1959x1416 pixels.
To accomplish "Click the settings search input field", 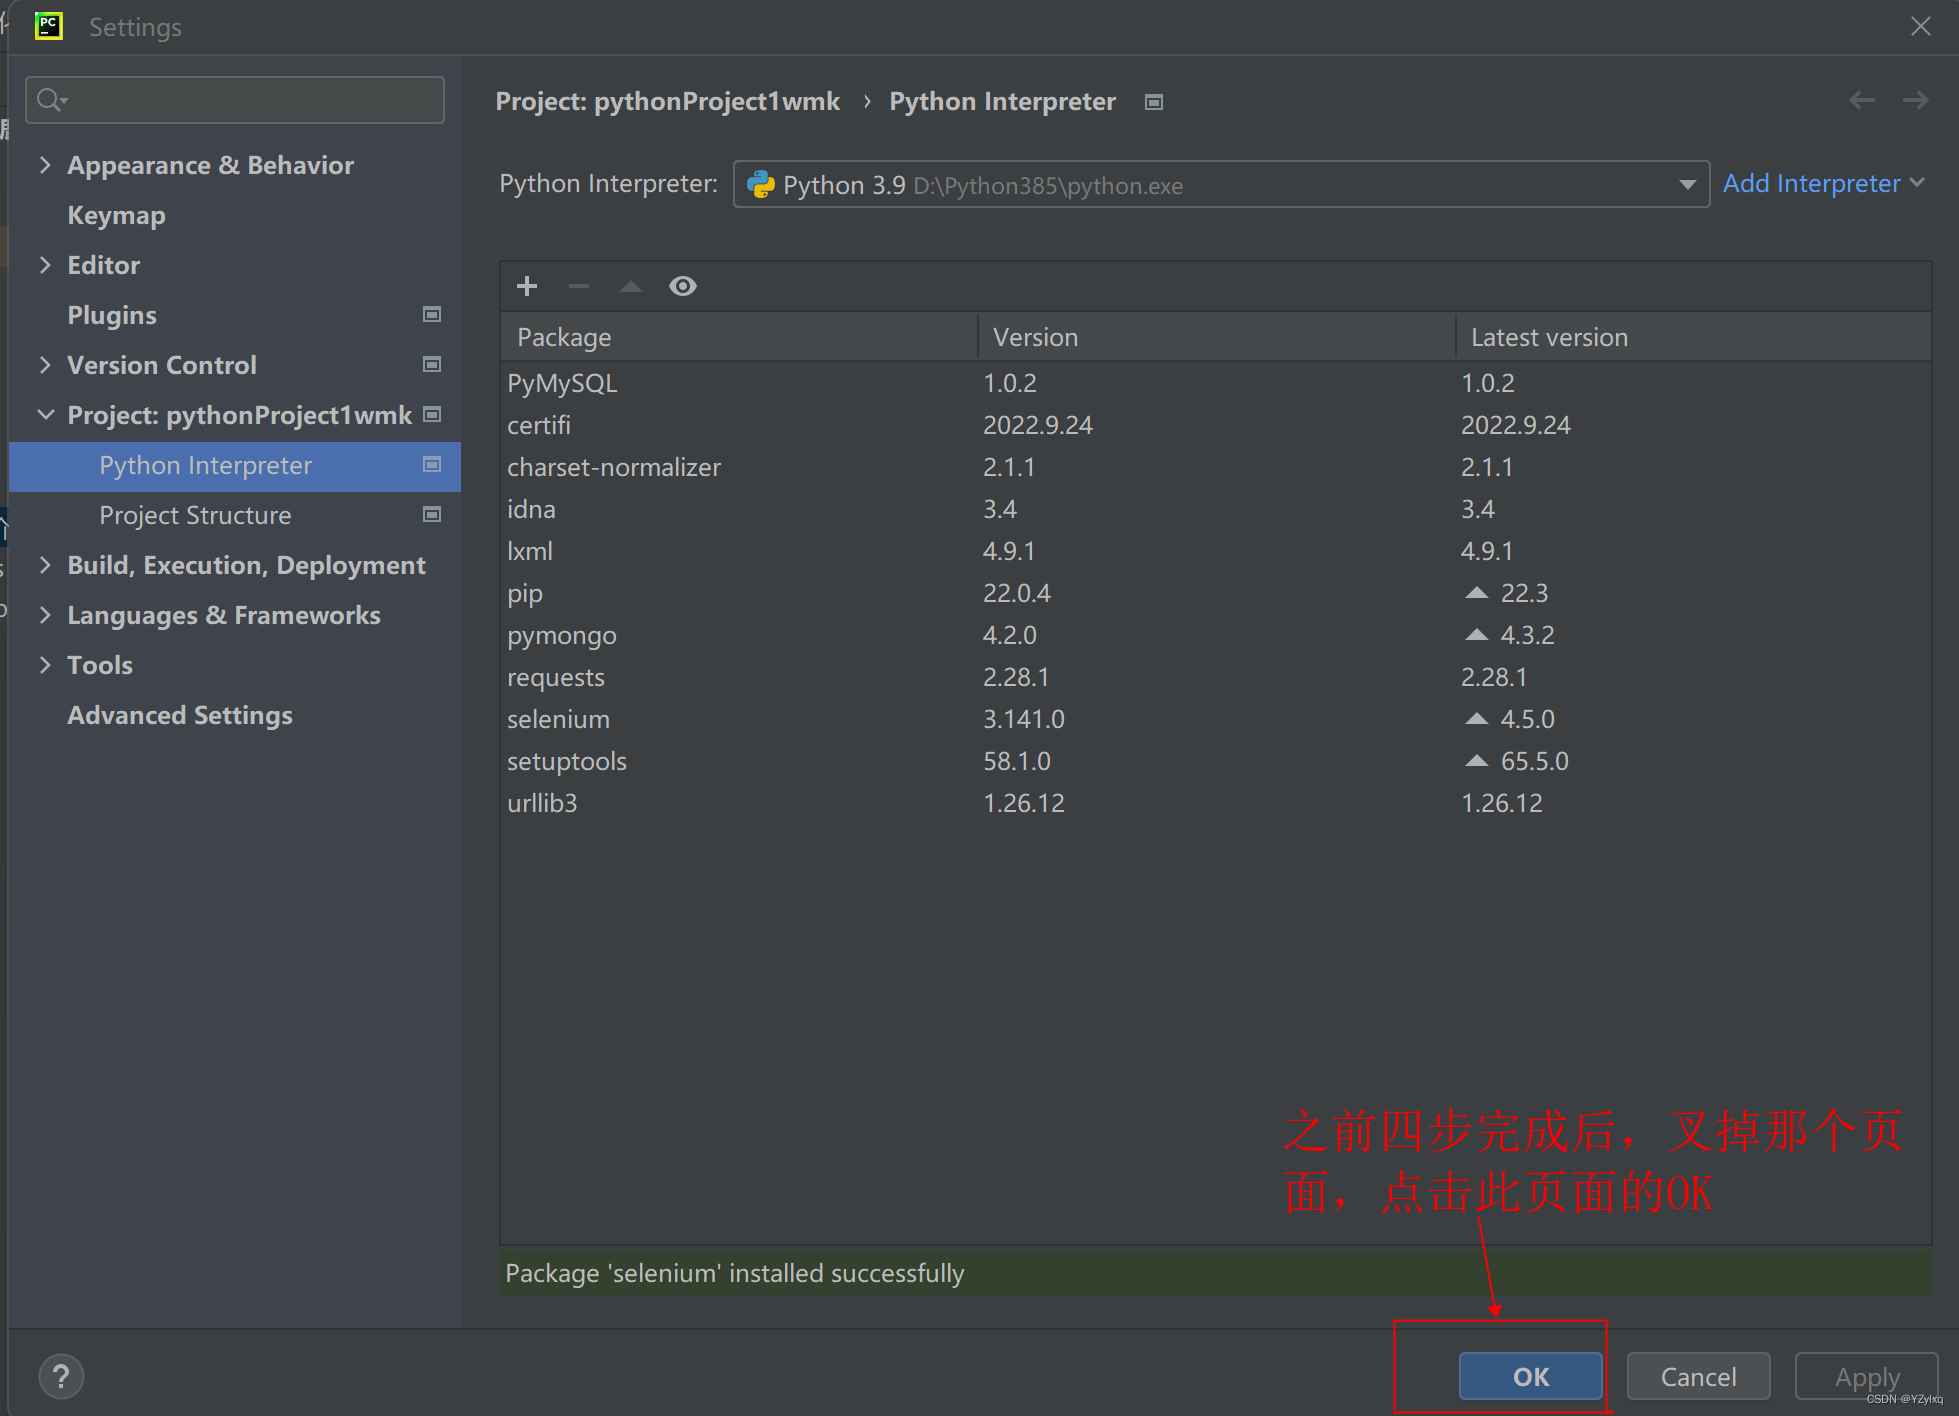I will 235,99.
